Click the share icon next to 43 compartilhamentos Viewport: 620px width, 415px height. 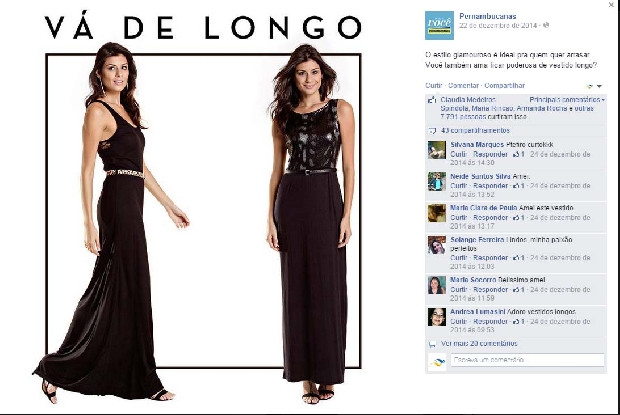(x=432, y=131)
